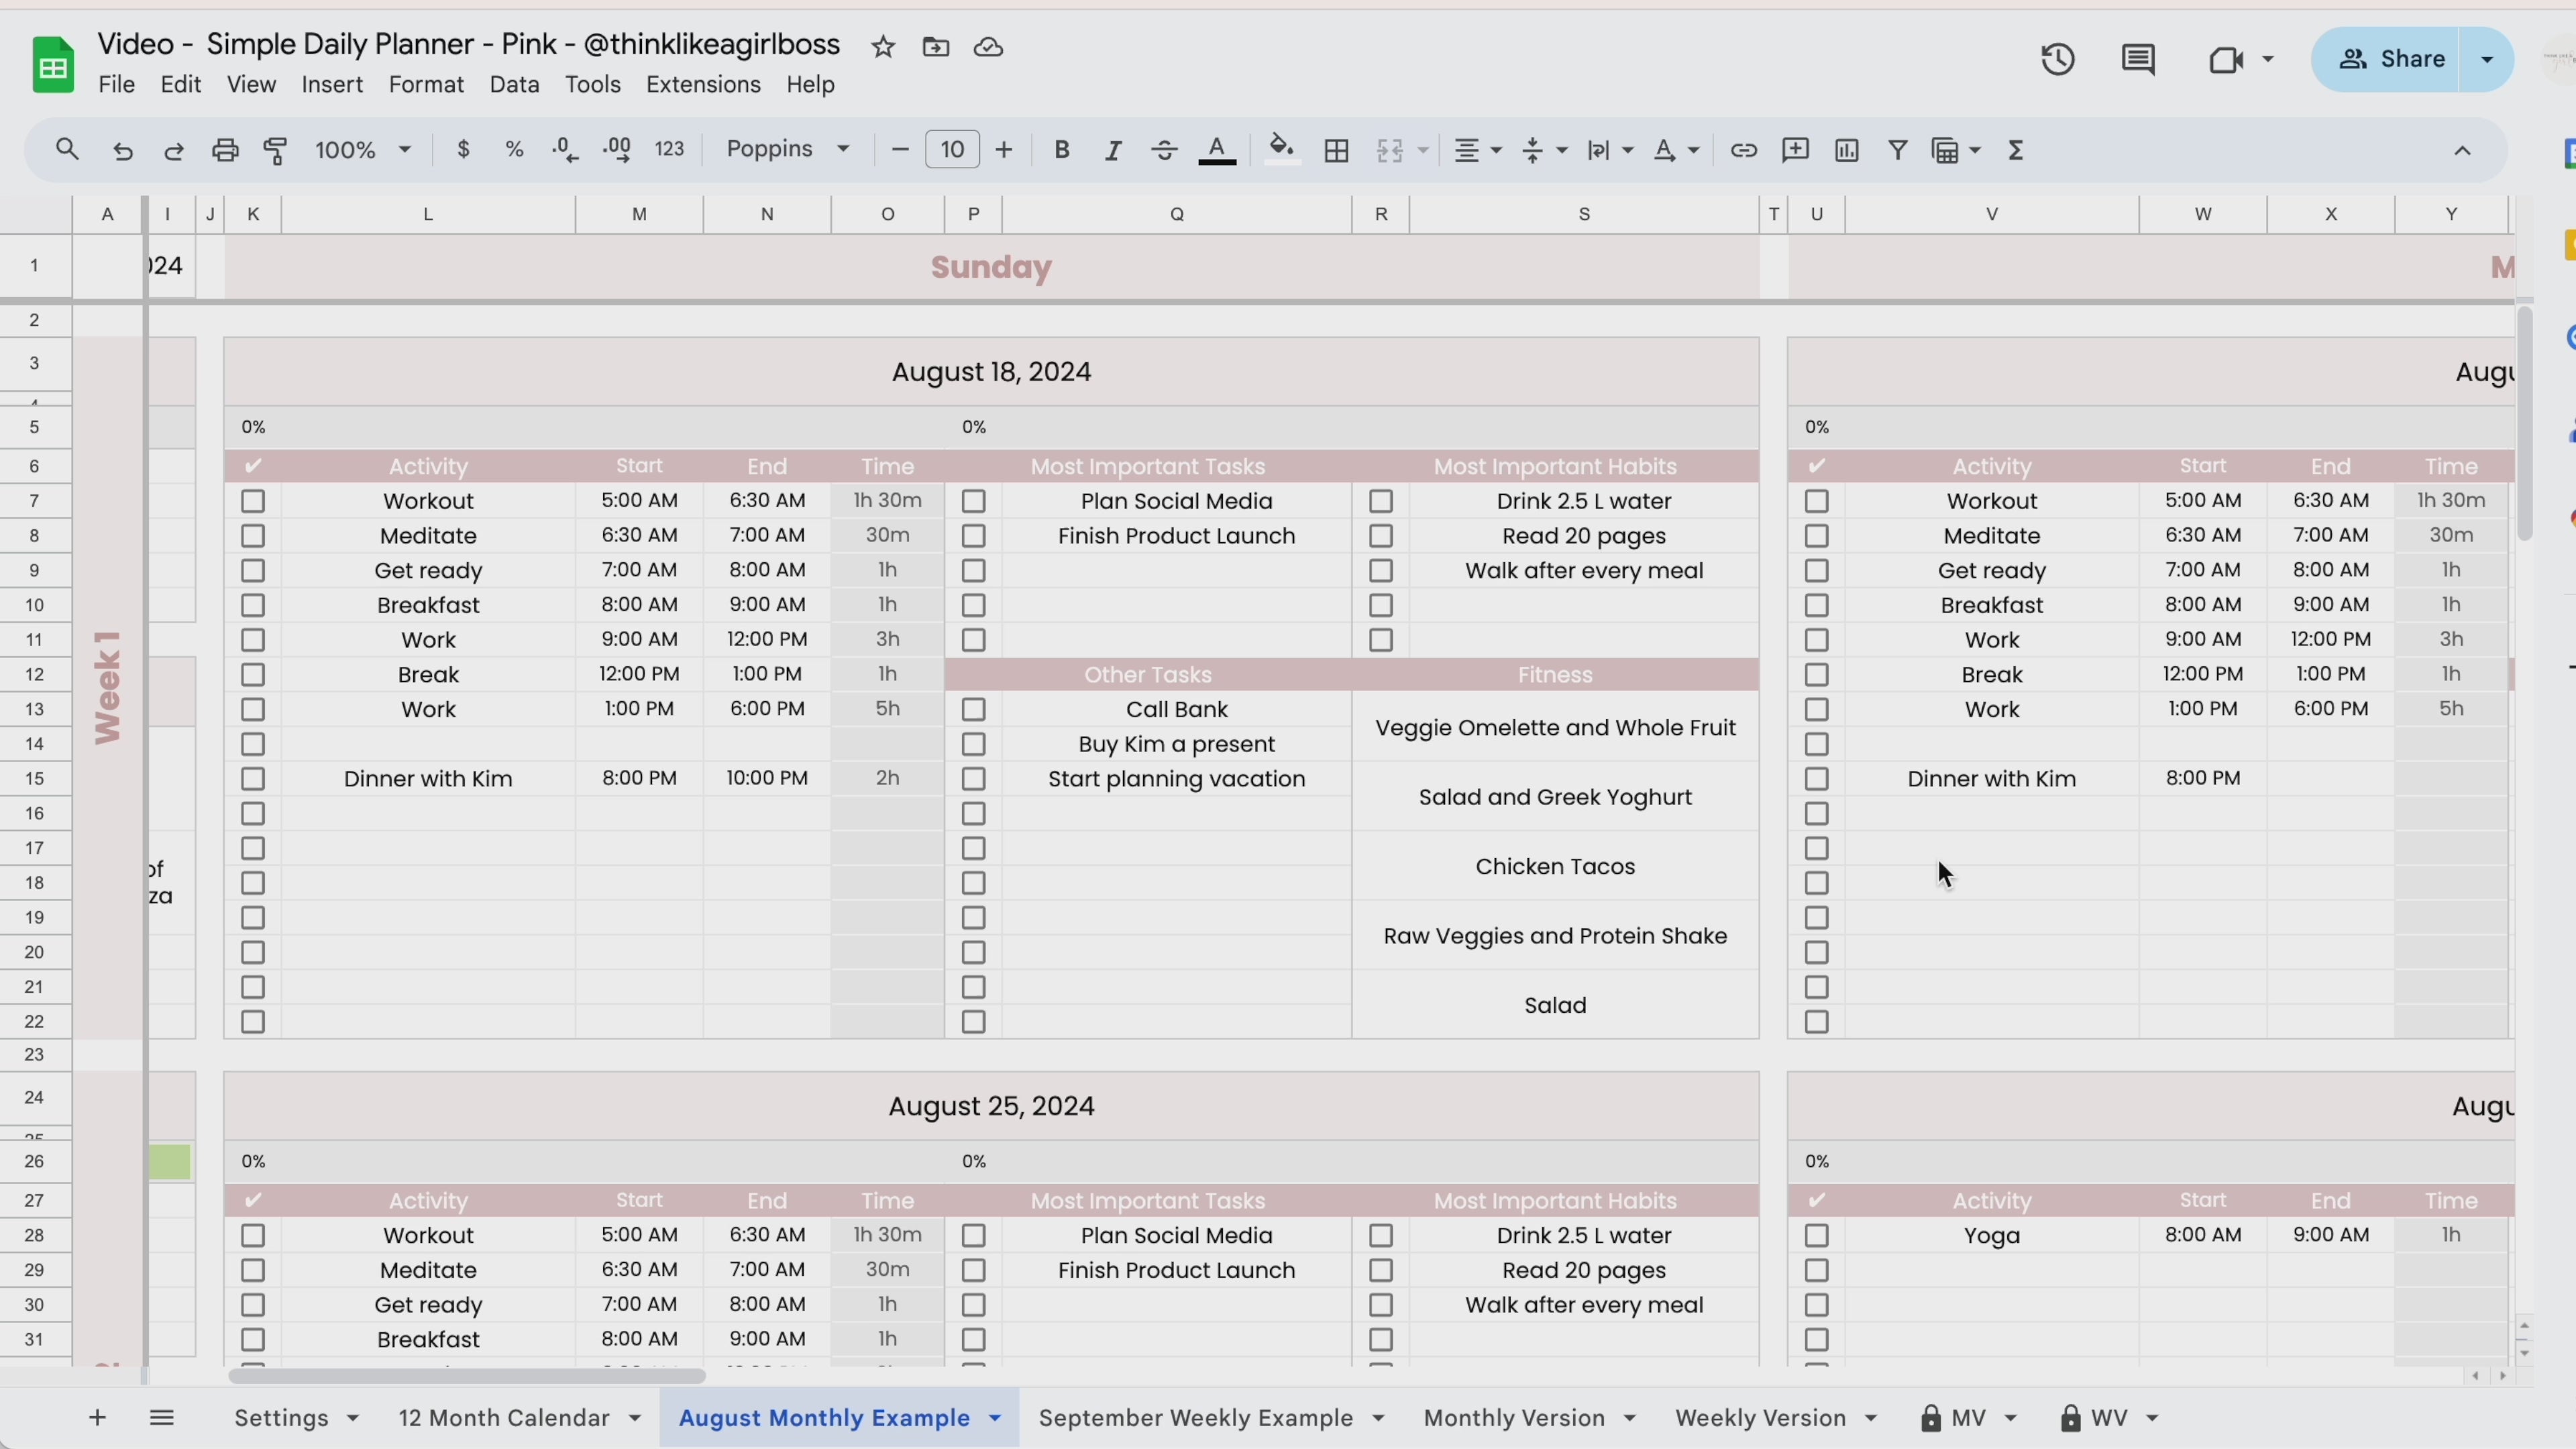The width and height of the screenshot is (2576, 1449).
Task: Open the fill color picker
Action: (1281, 150)
